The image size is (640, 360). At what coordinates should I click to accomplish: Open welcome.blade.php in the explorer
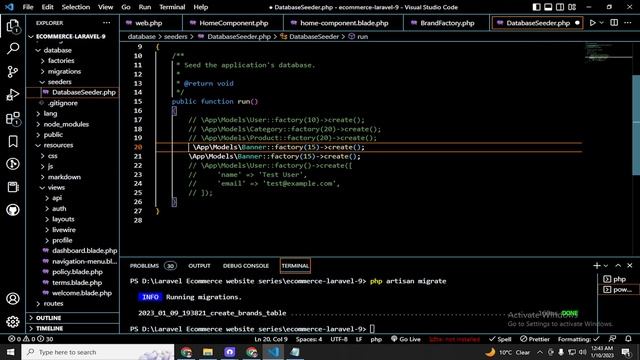click(x=82, y=293)
